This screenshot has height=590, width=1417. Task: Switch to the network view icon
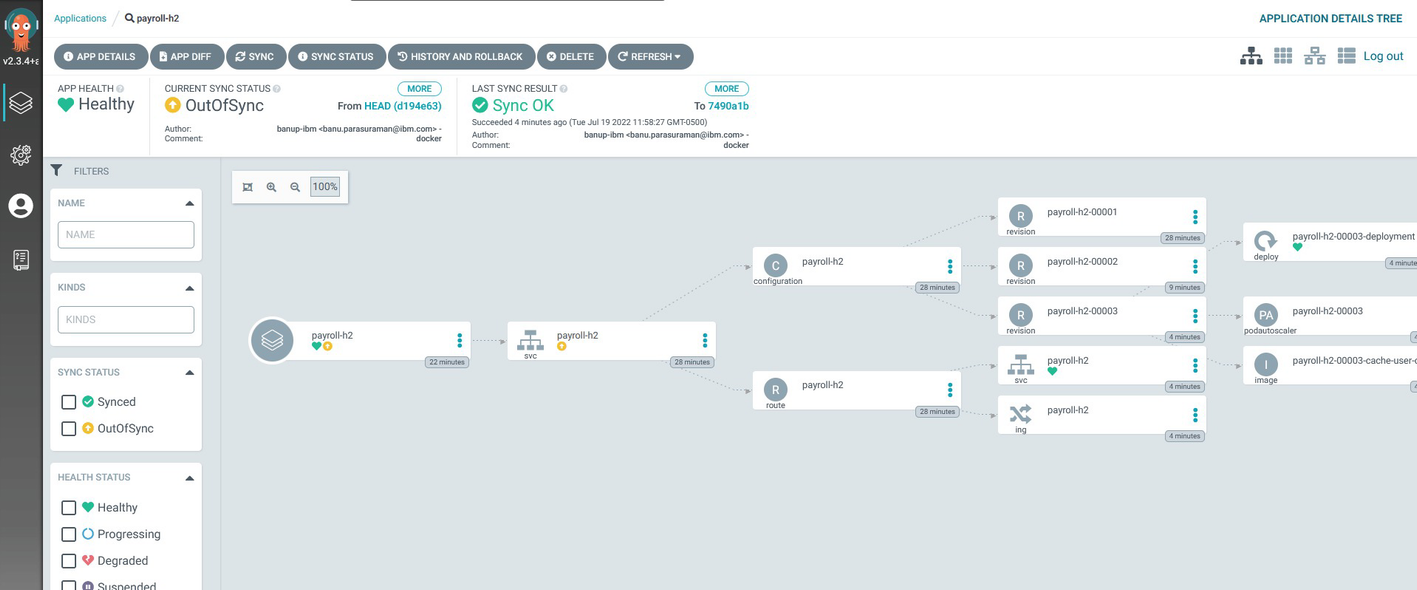1315,57
